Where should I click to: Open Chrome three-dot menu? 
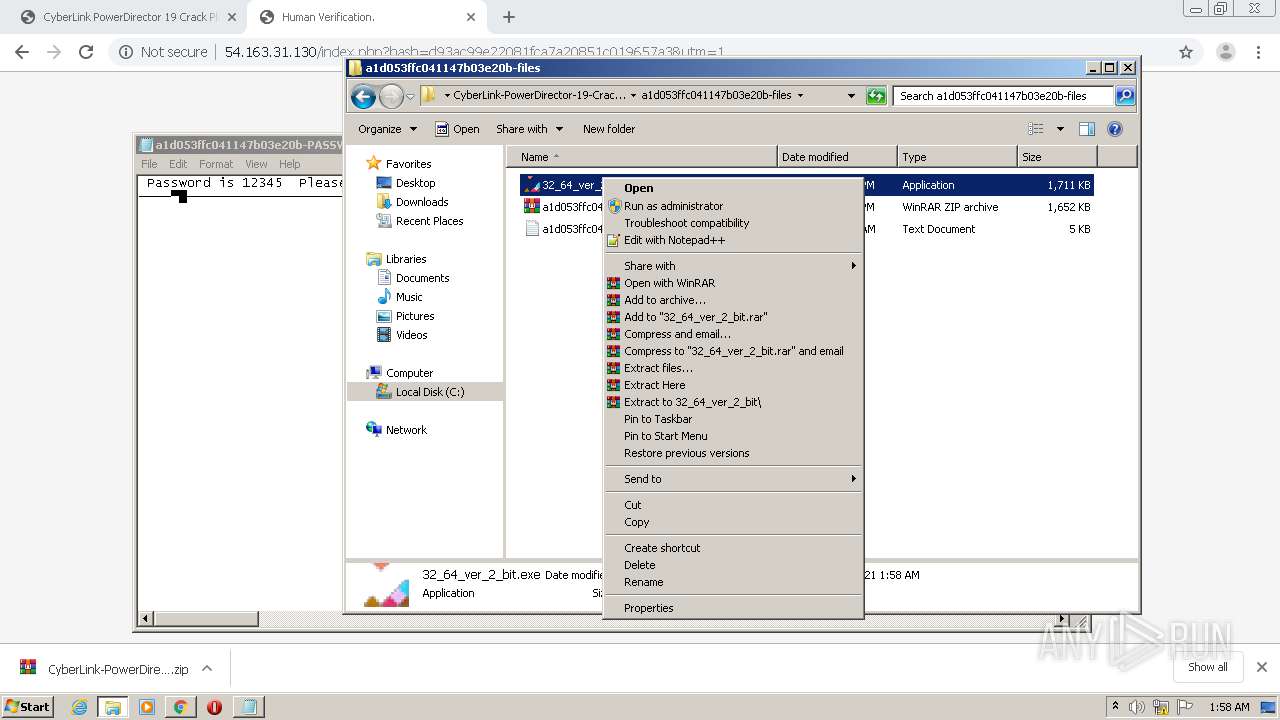tap(1258, 52)
